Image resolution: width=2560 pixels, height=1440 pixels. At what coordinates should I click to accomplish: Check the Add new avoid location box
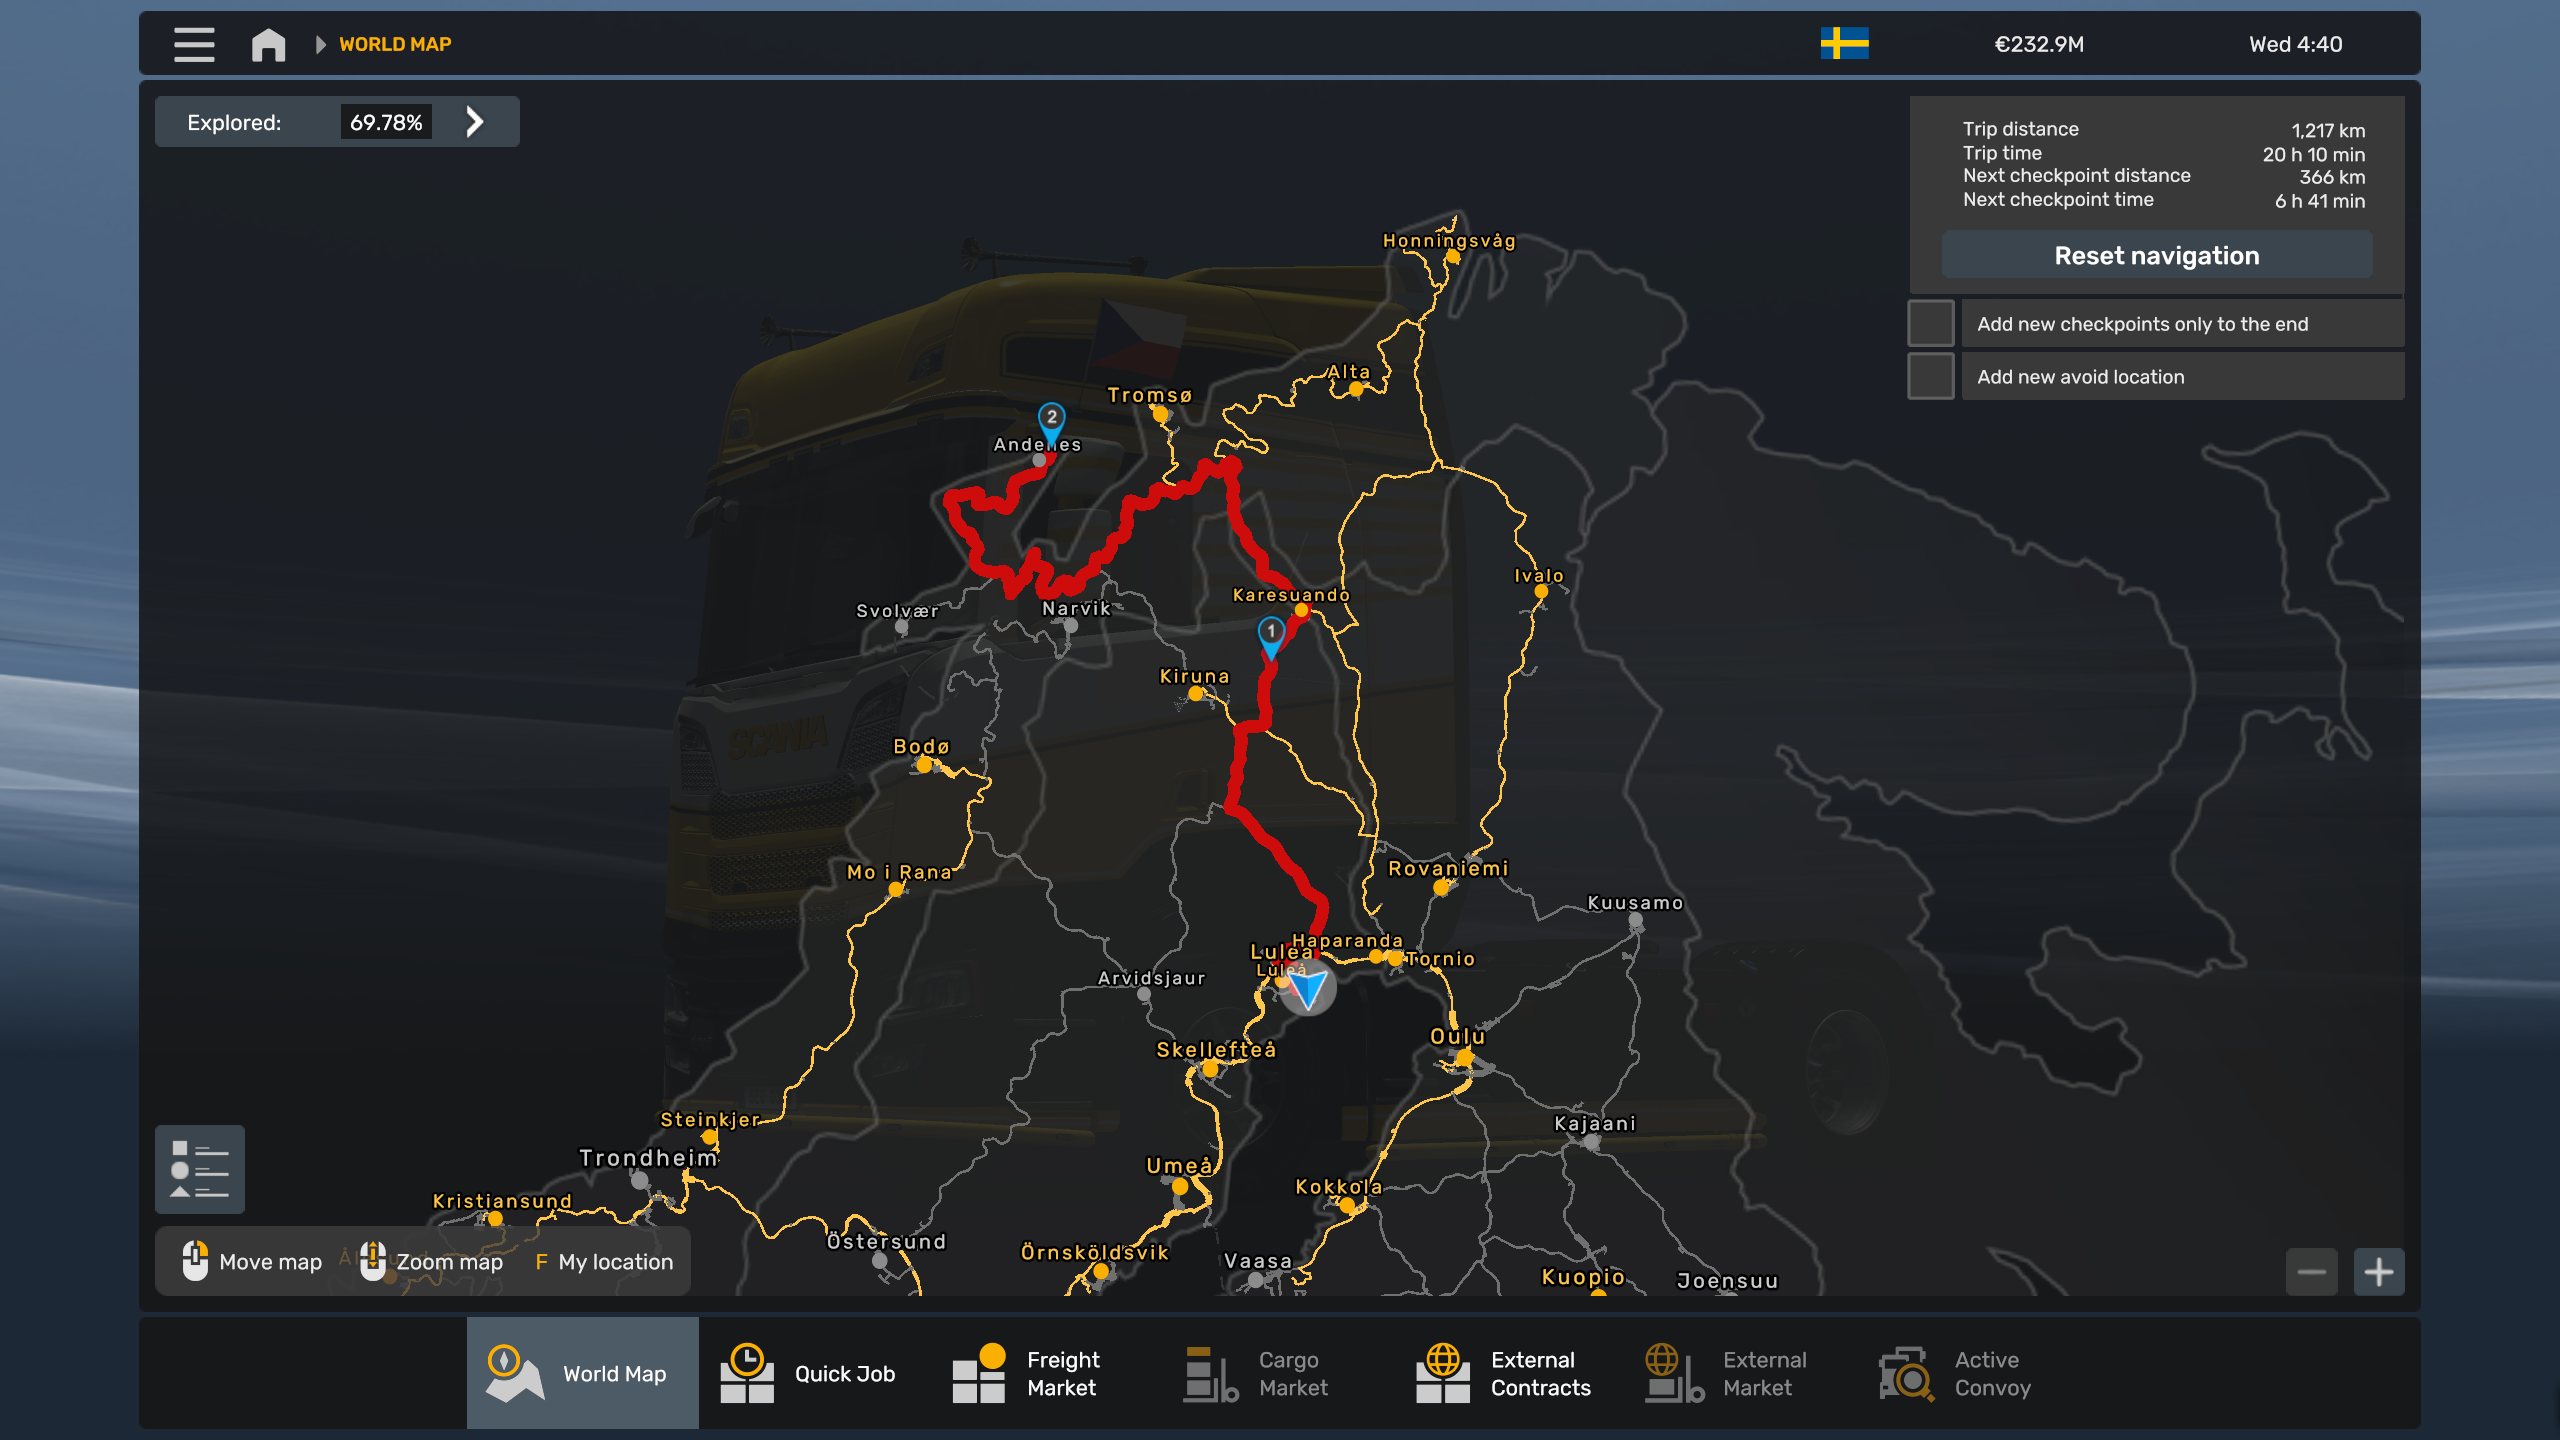(x=1930, y=377)
